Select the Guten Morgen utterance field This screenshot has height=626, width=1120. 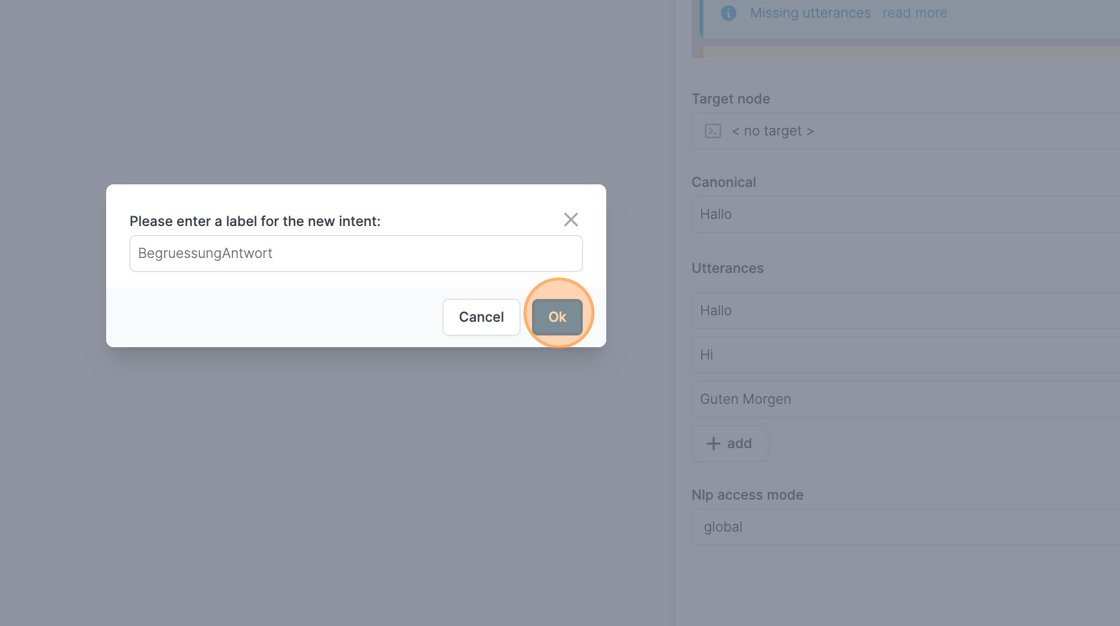pos(906,399)
